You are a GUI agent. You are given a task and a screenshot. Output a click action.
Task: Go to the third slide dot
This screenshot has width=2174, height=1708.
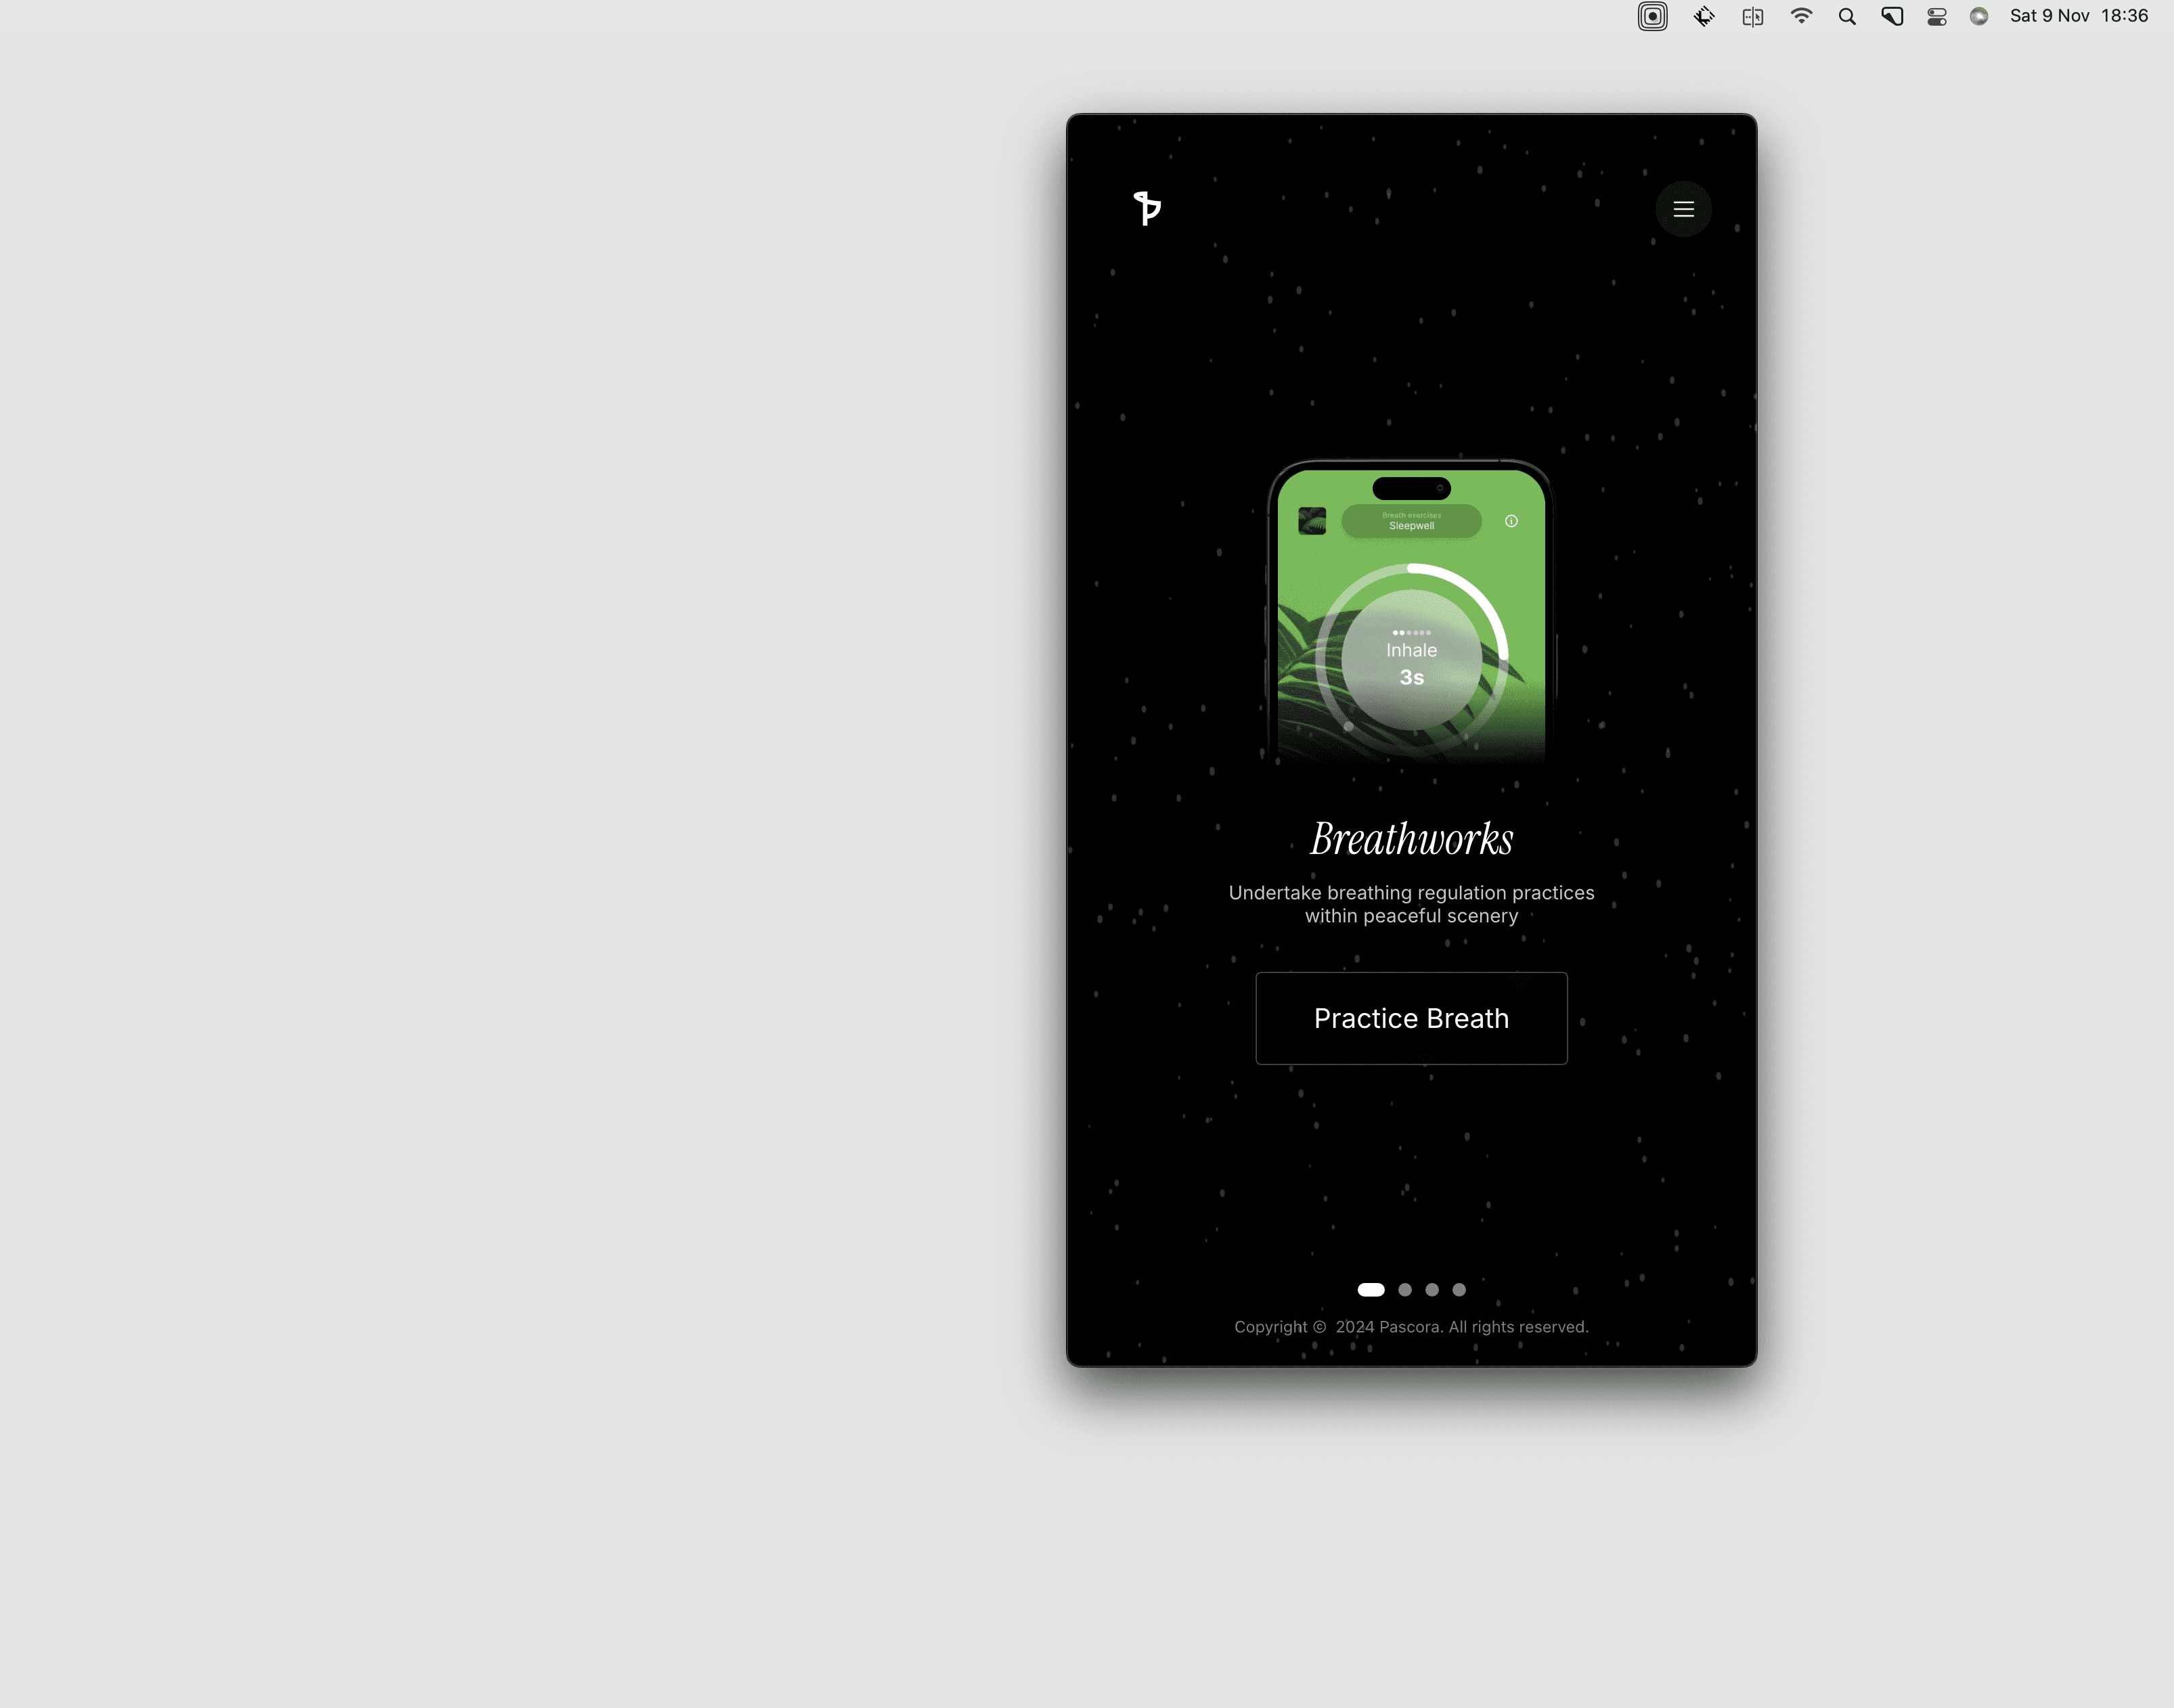1432,1290
